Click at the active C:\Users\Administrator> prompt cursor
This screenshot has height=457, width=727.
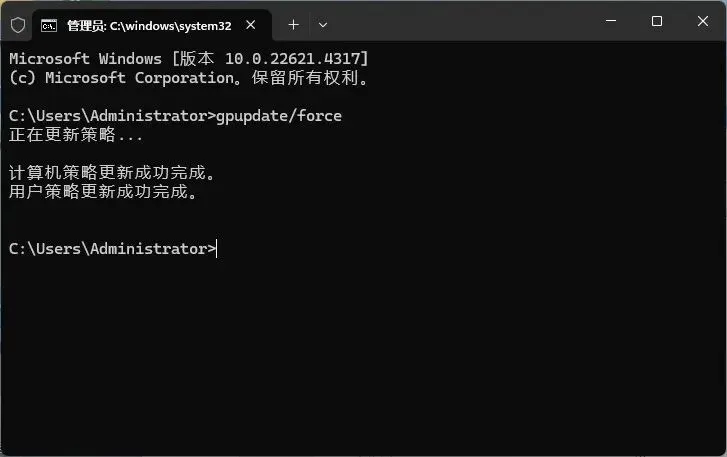(216, 249)
